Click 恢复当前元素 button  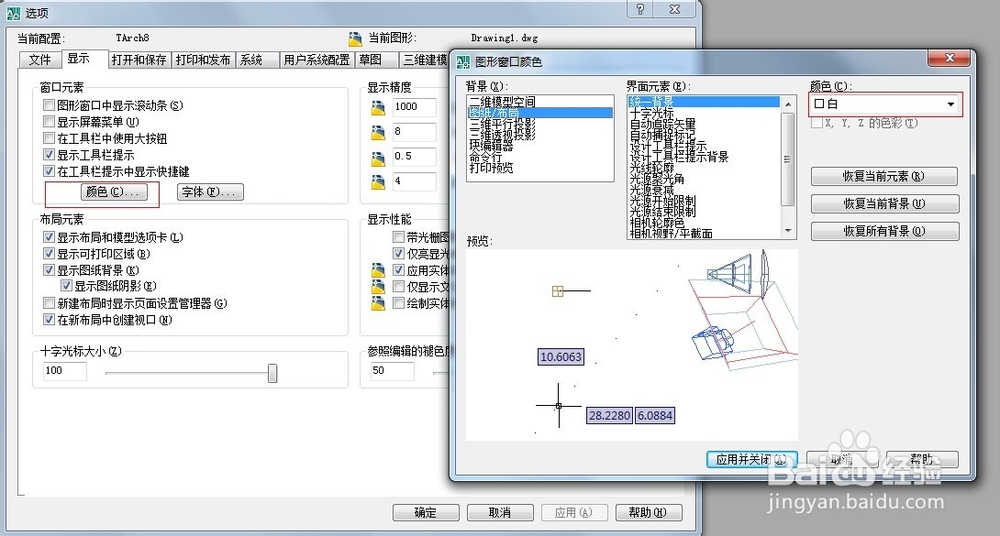pyautogui.click(x=884, y=176)
